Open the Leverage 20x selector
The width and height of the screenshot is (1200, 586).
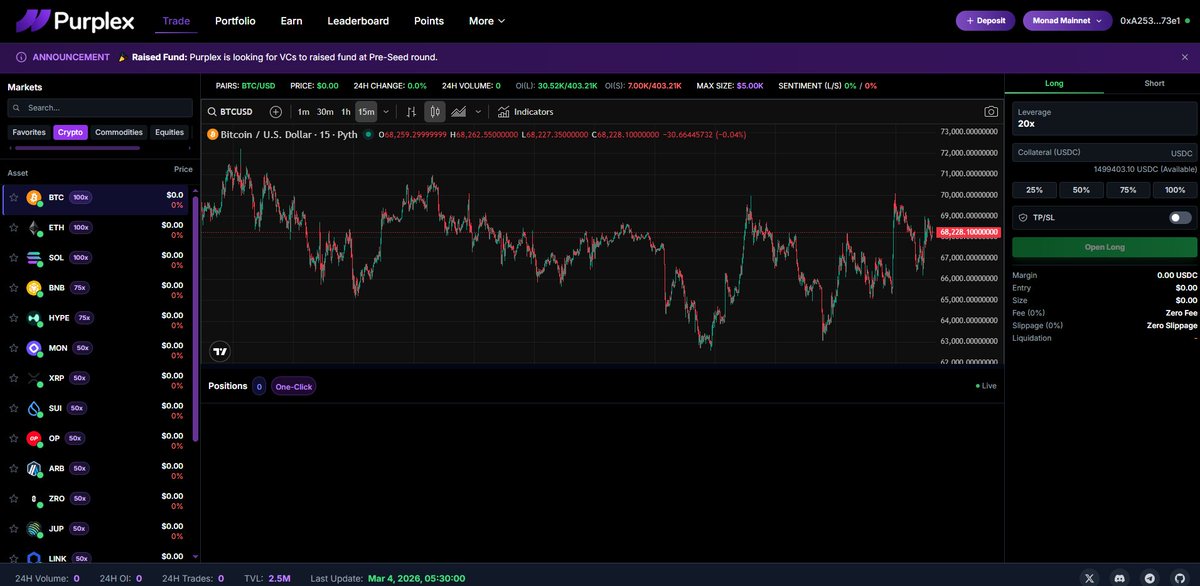(1104, 119)
